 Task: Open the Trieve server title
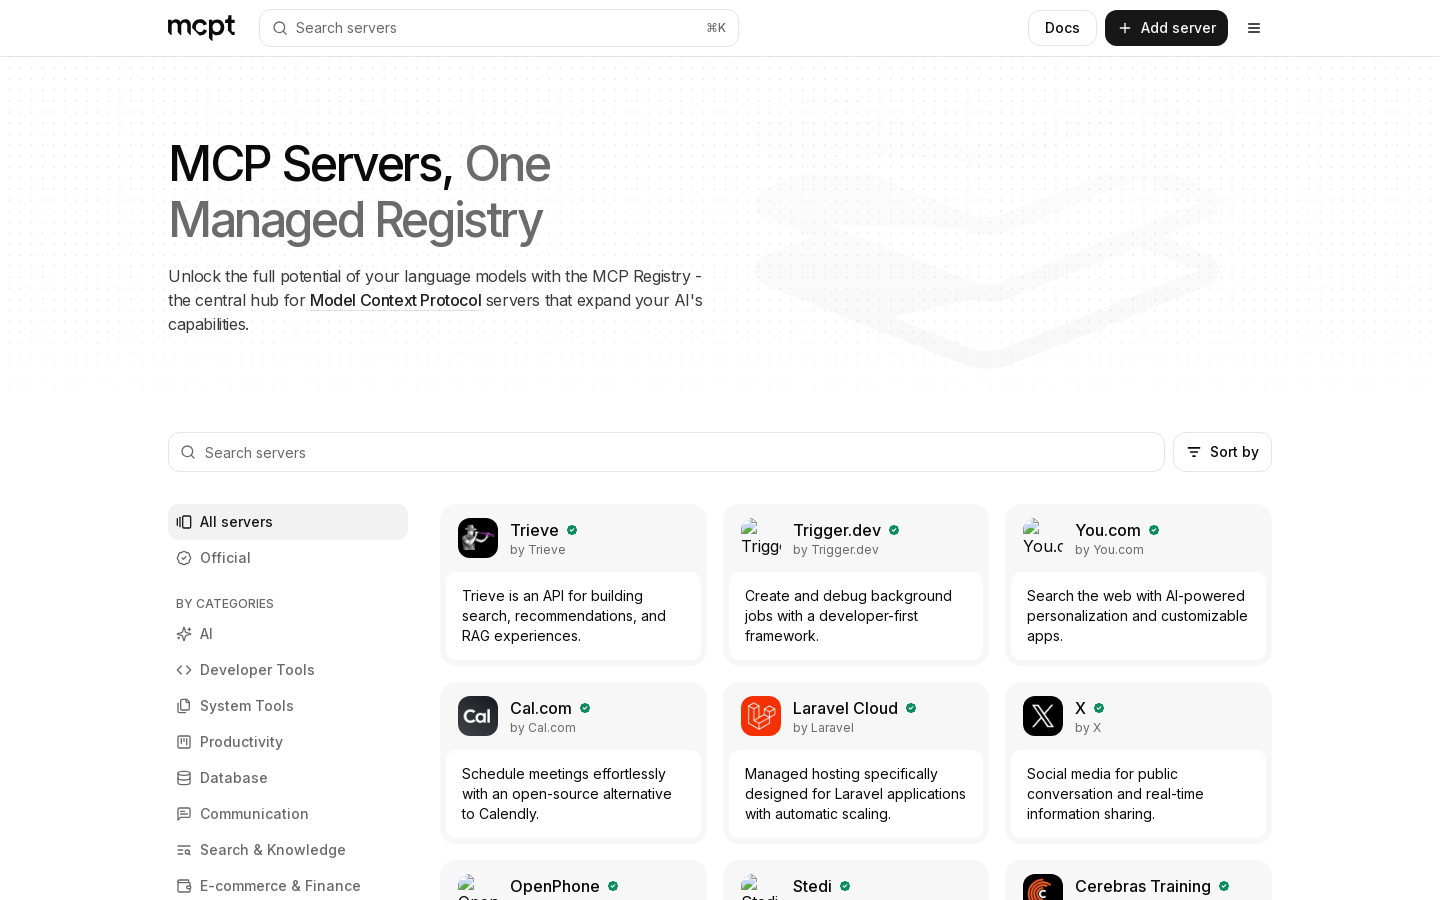(x=534, y=530)
